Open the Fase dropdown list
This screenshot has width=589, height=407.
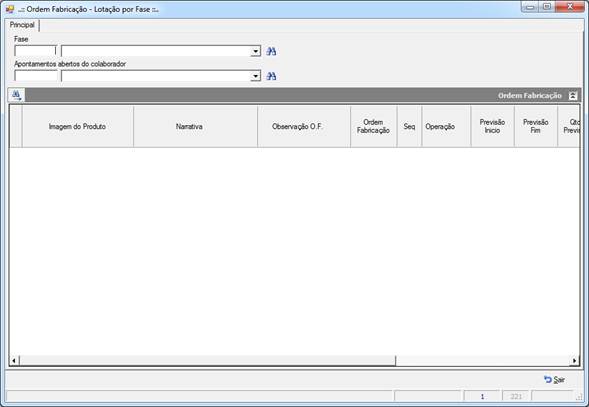coord(255,51)
